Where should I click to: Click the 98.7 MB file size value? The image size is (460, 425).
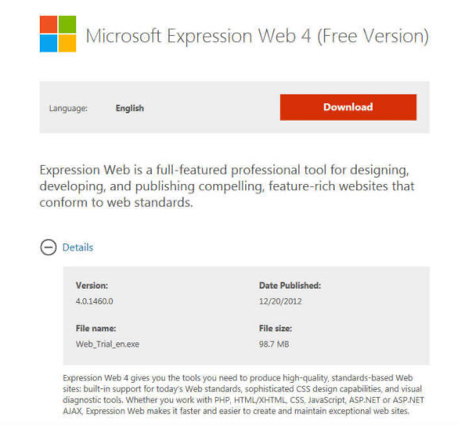[x=274, y=344]
